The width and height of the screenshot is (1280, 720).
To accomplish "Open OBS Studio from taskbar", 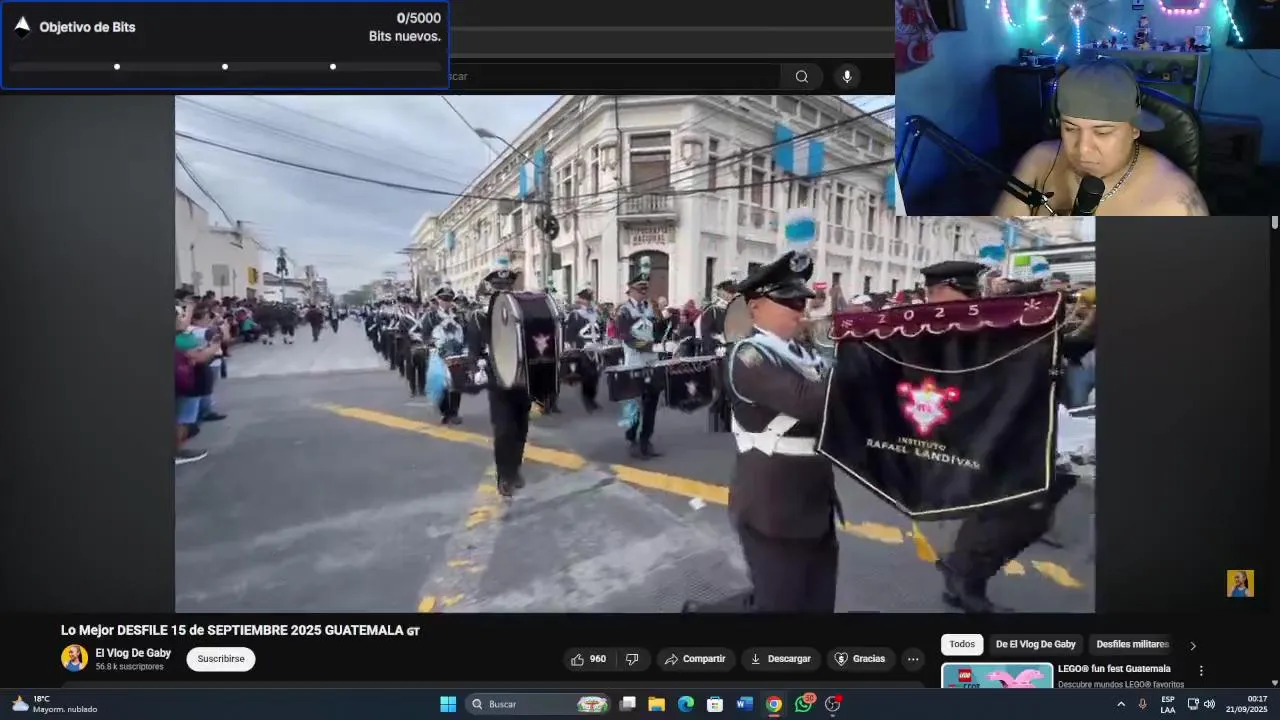I will (833, 704).
